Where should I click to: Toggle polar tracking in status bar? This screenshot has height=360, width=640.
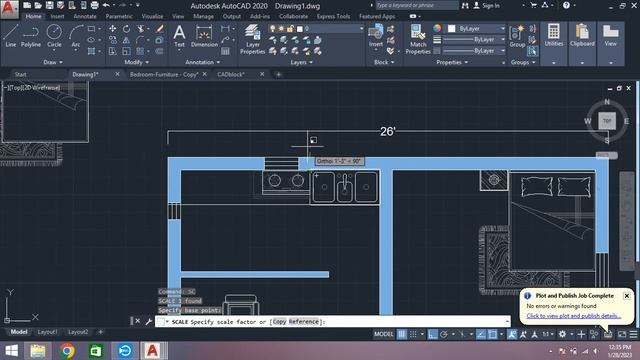(444, 334)
